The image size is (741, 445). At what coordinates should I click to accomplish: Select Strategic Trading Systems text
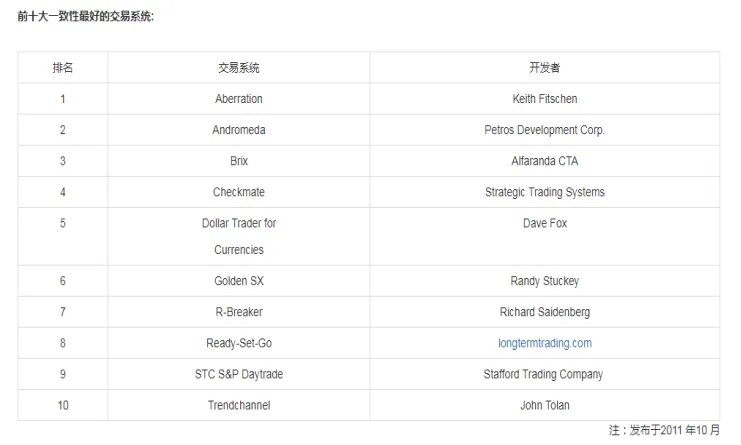(544, 192)
